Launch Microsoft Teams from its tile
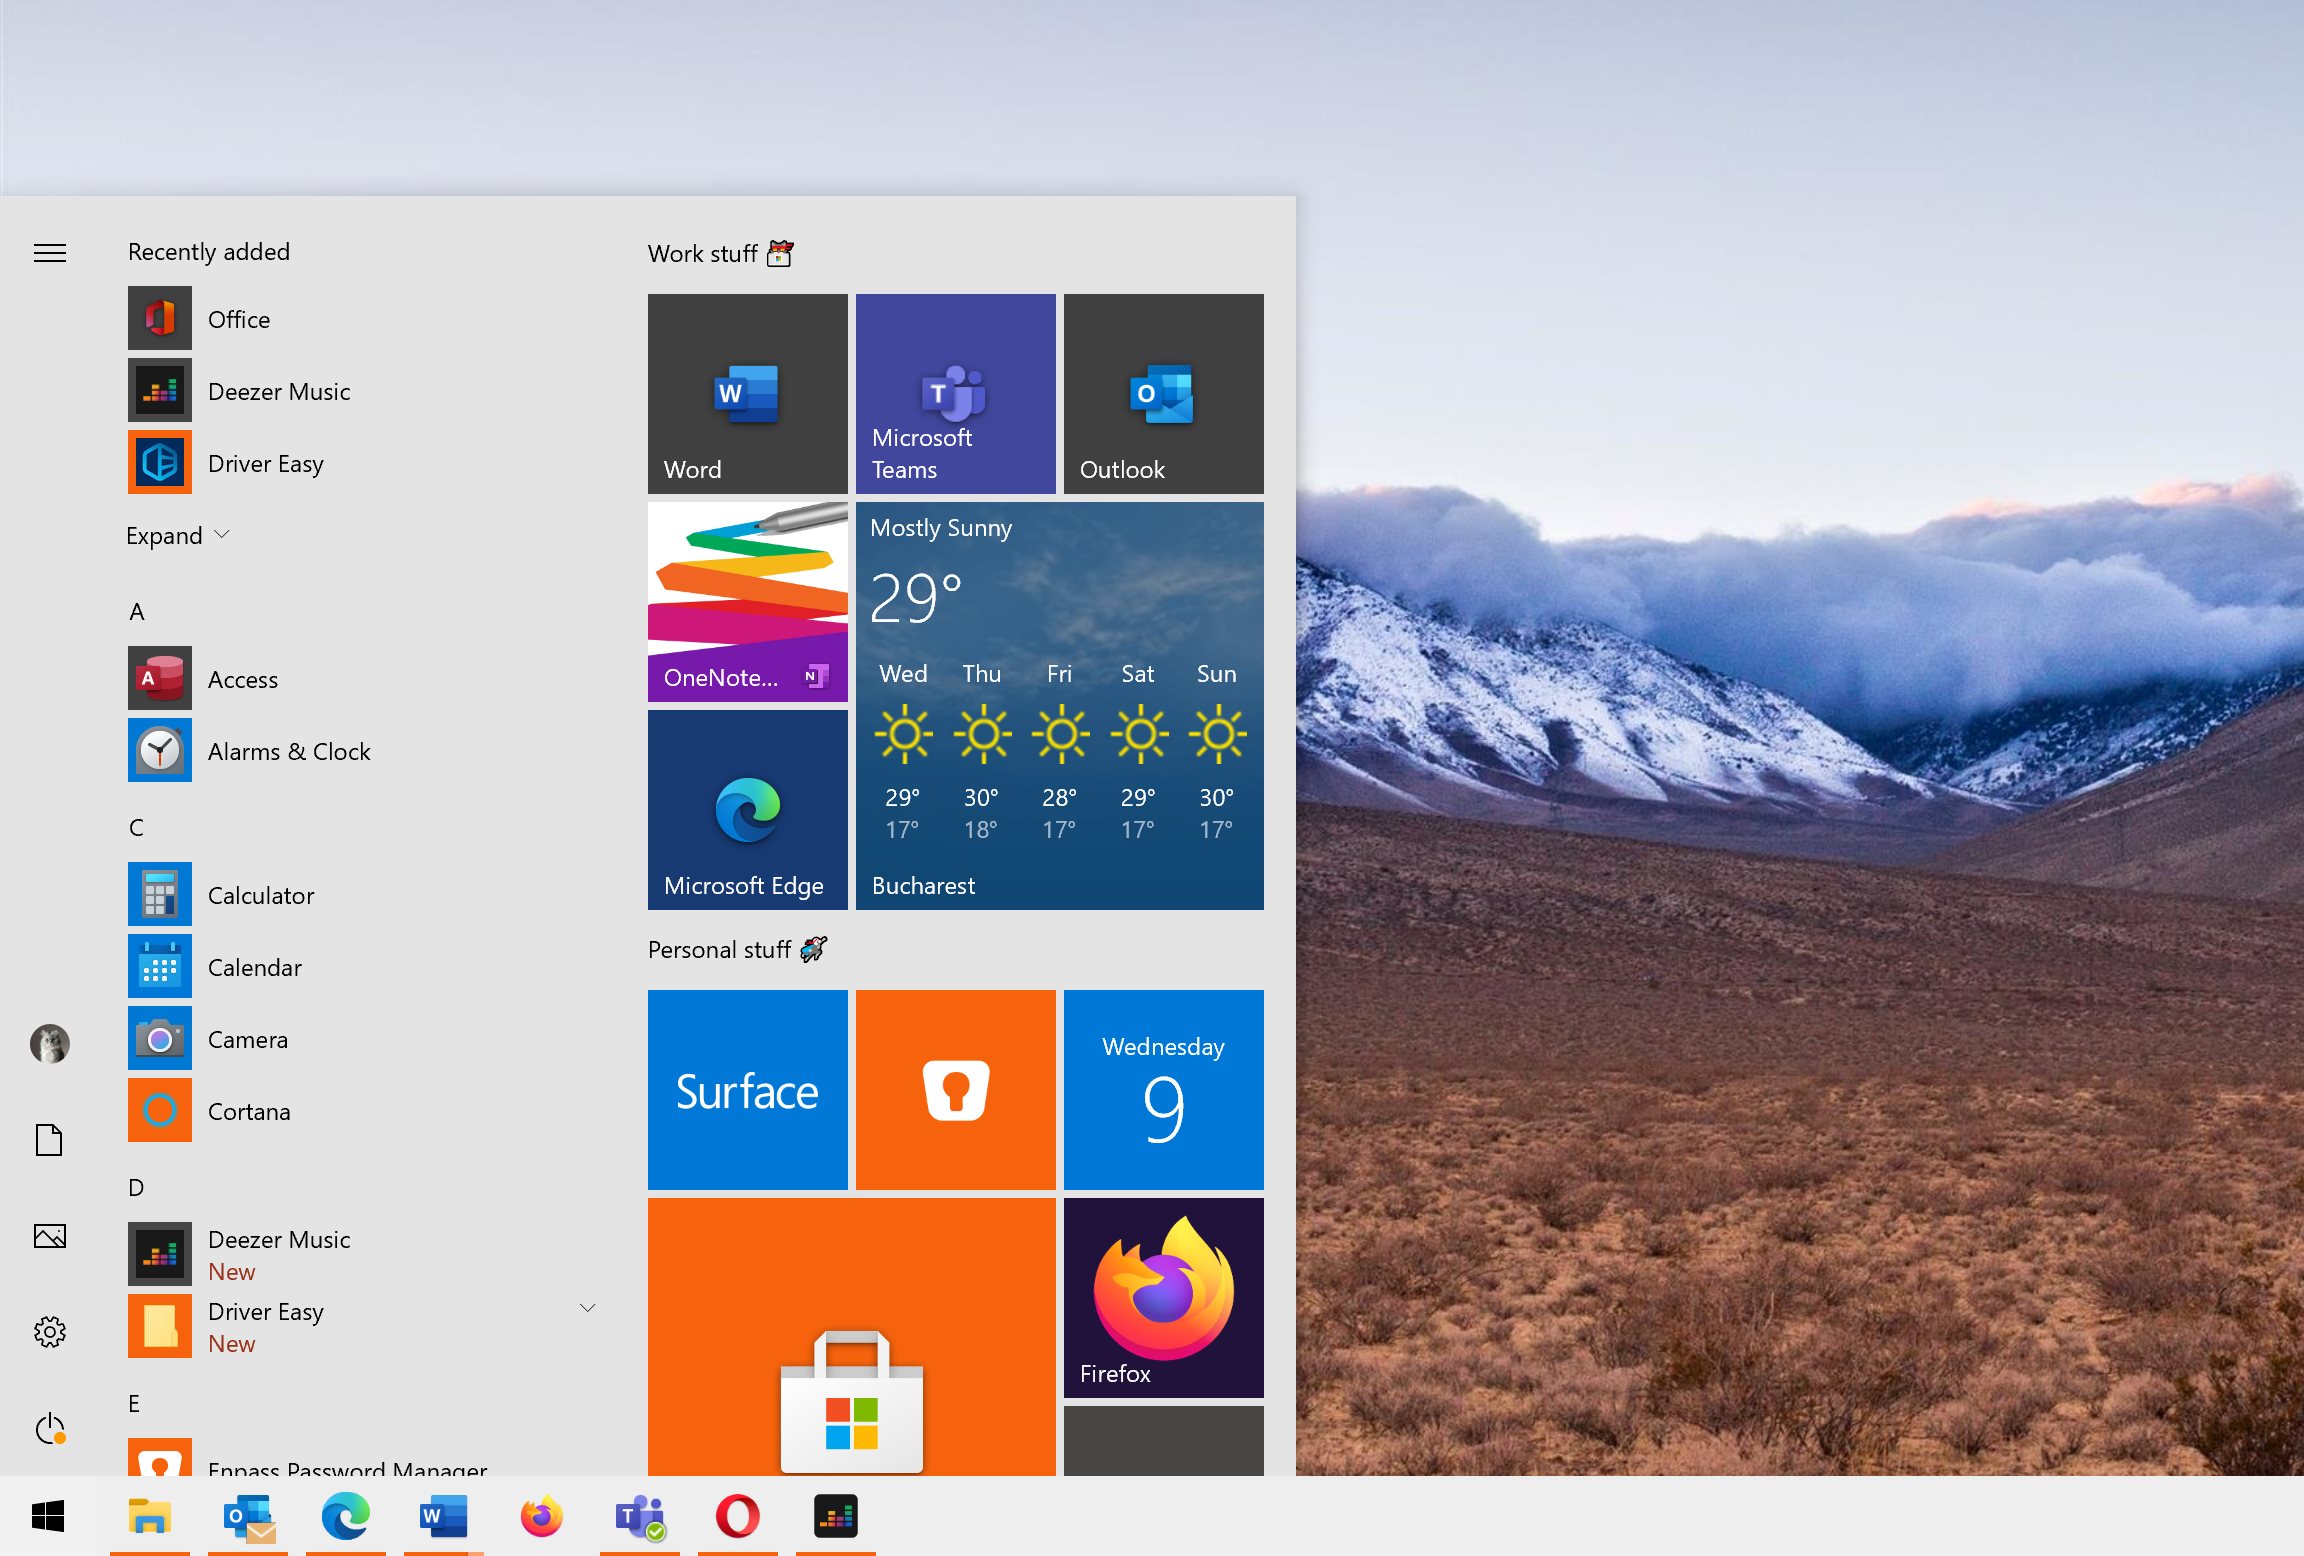Screen dimensions: 2304x1556 [x=955, y=393]
